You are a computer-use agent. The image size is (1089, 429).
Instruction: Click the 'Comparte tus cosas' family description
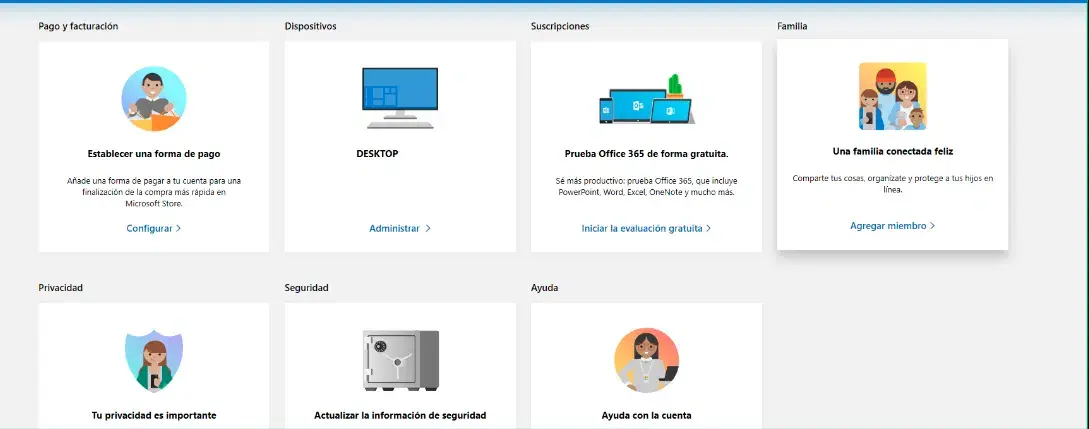[892, 184]
